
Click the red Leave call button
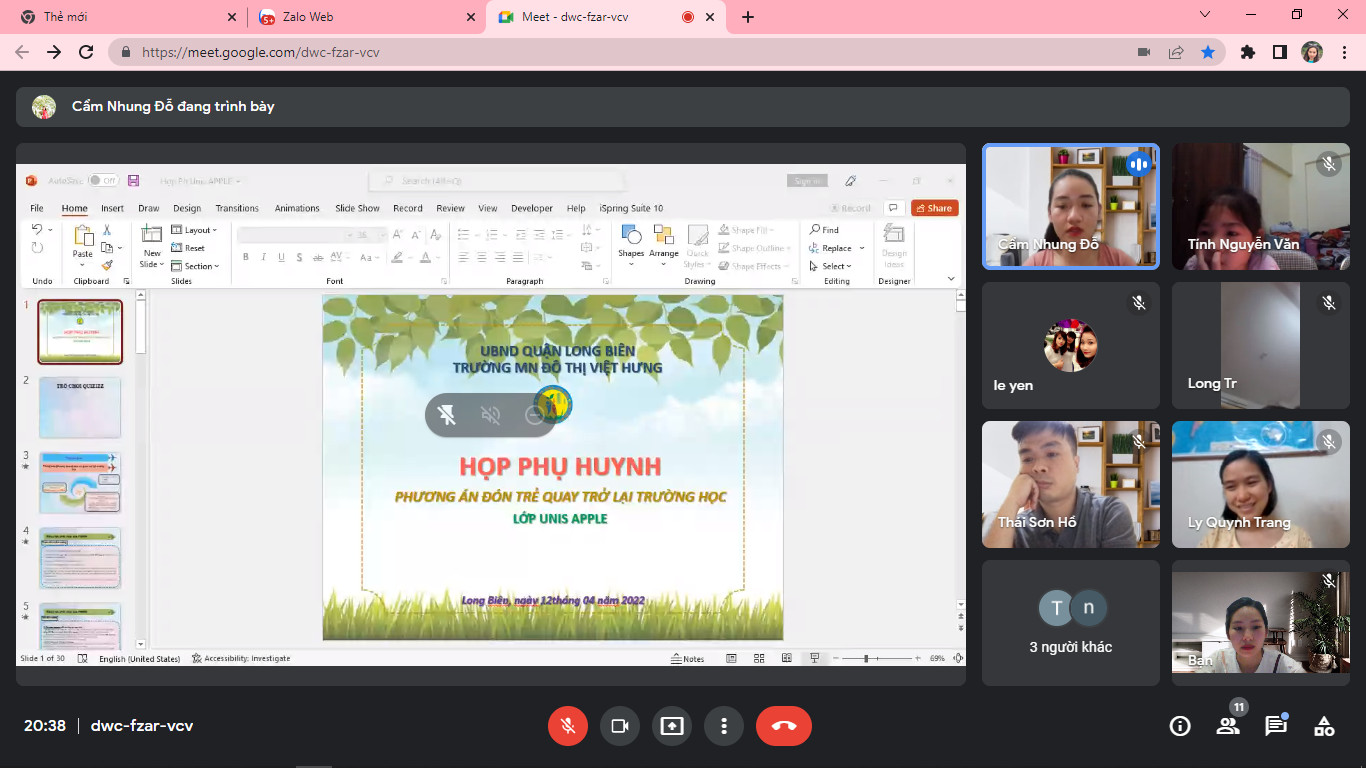point(783,726)
